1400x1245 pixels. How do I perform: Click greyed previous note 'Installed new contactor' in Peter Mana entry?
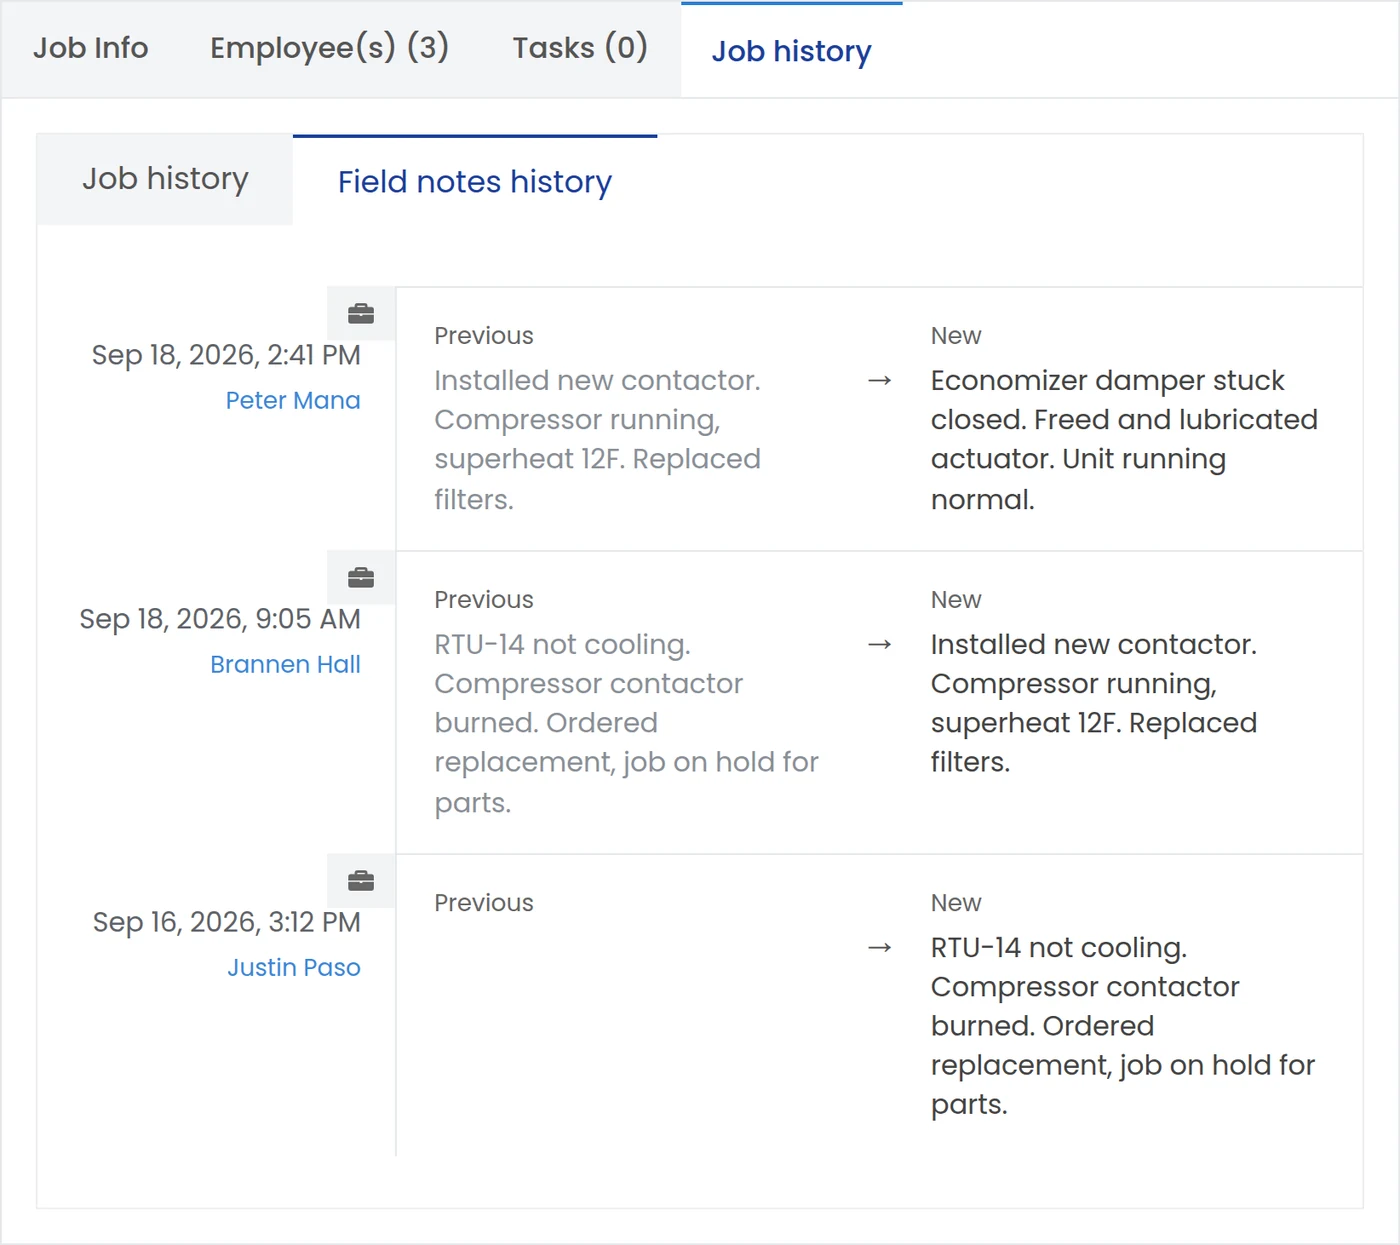click(x=597, y=439)
